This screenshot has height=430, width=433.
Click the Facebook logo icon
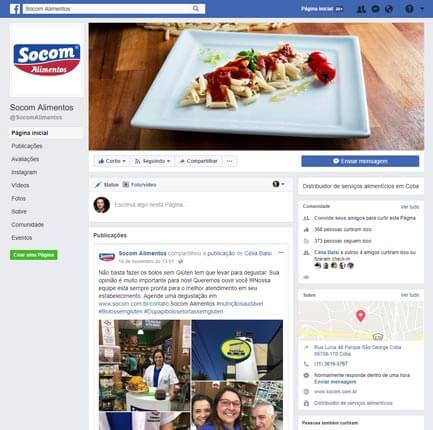(x=15, y=9)
